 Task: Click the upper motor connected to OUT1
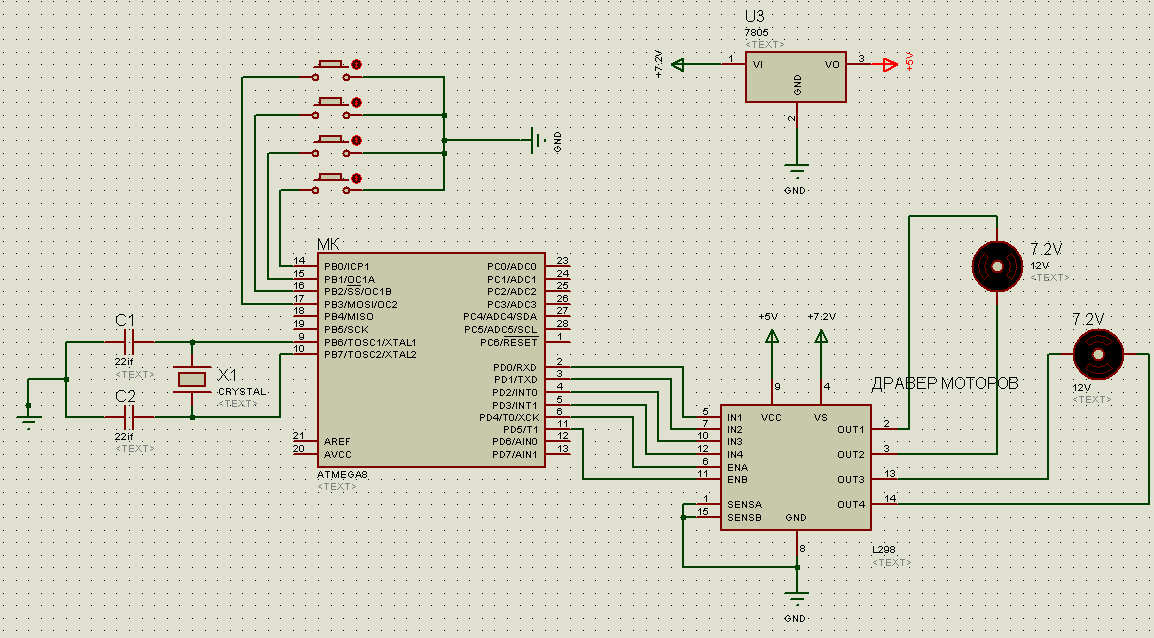pyautogui.click(x=997, y=265)
